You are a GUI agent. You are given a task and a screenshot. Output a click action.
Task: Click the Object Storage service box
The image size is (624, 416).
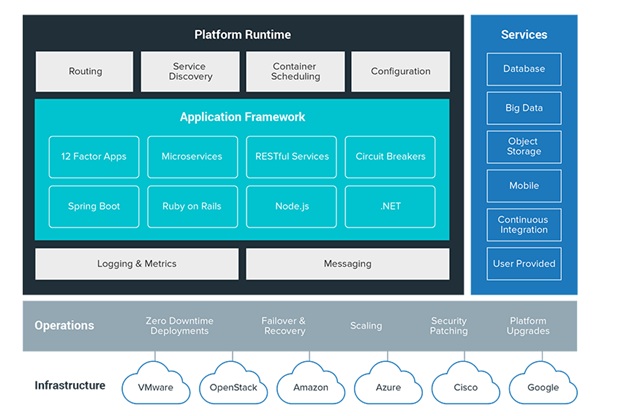524,147
